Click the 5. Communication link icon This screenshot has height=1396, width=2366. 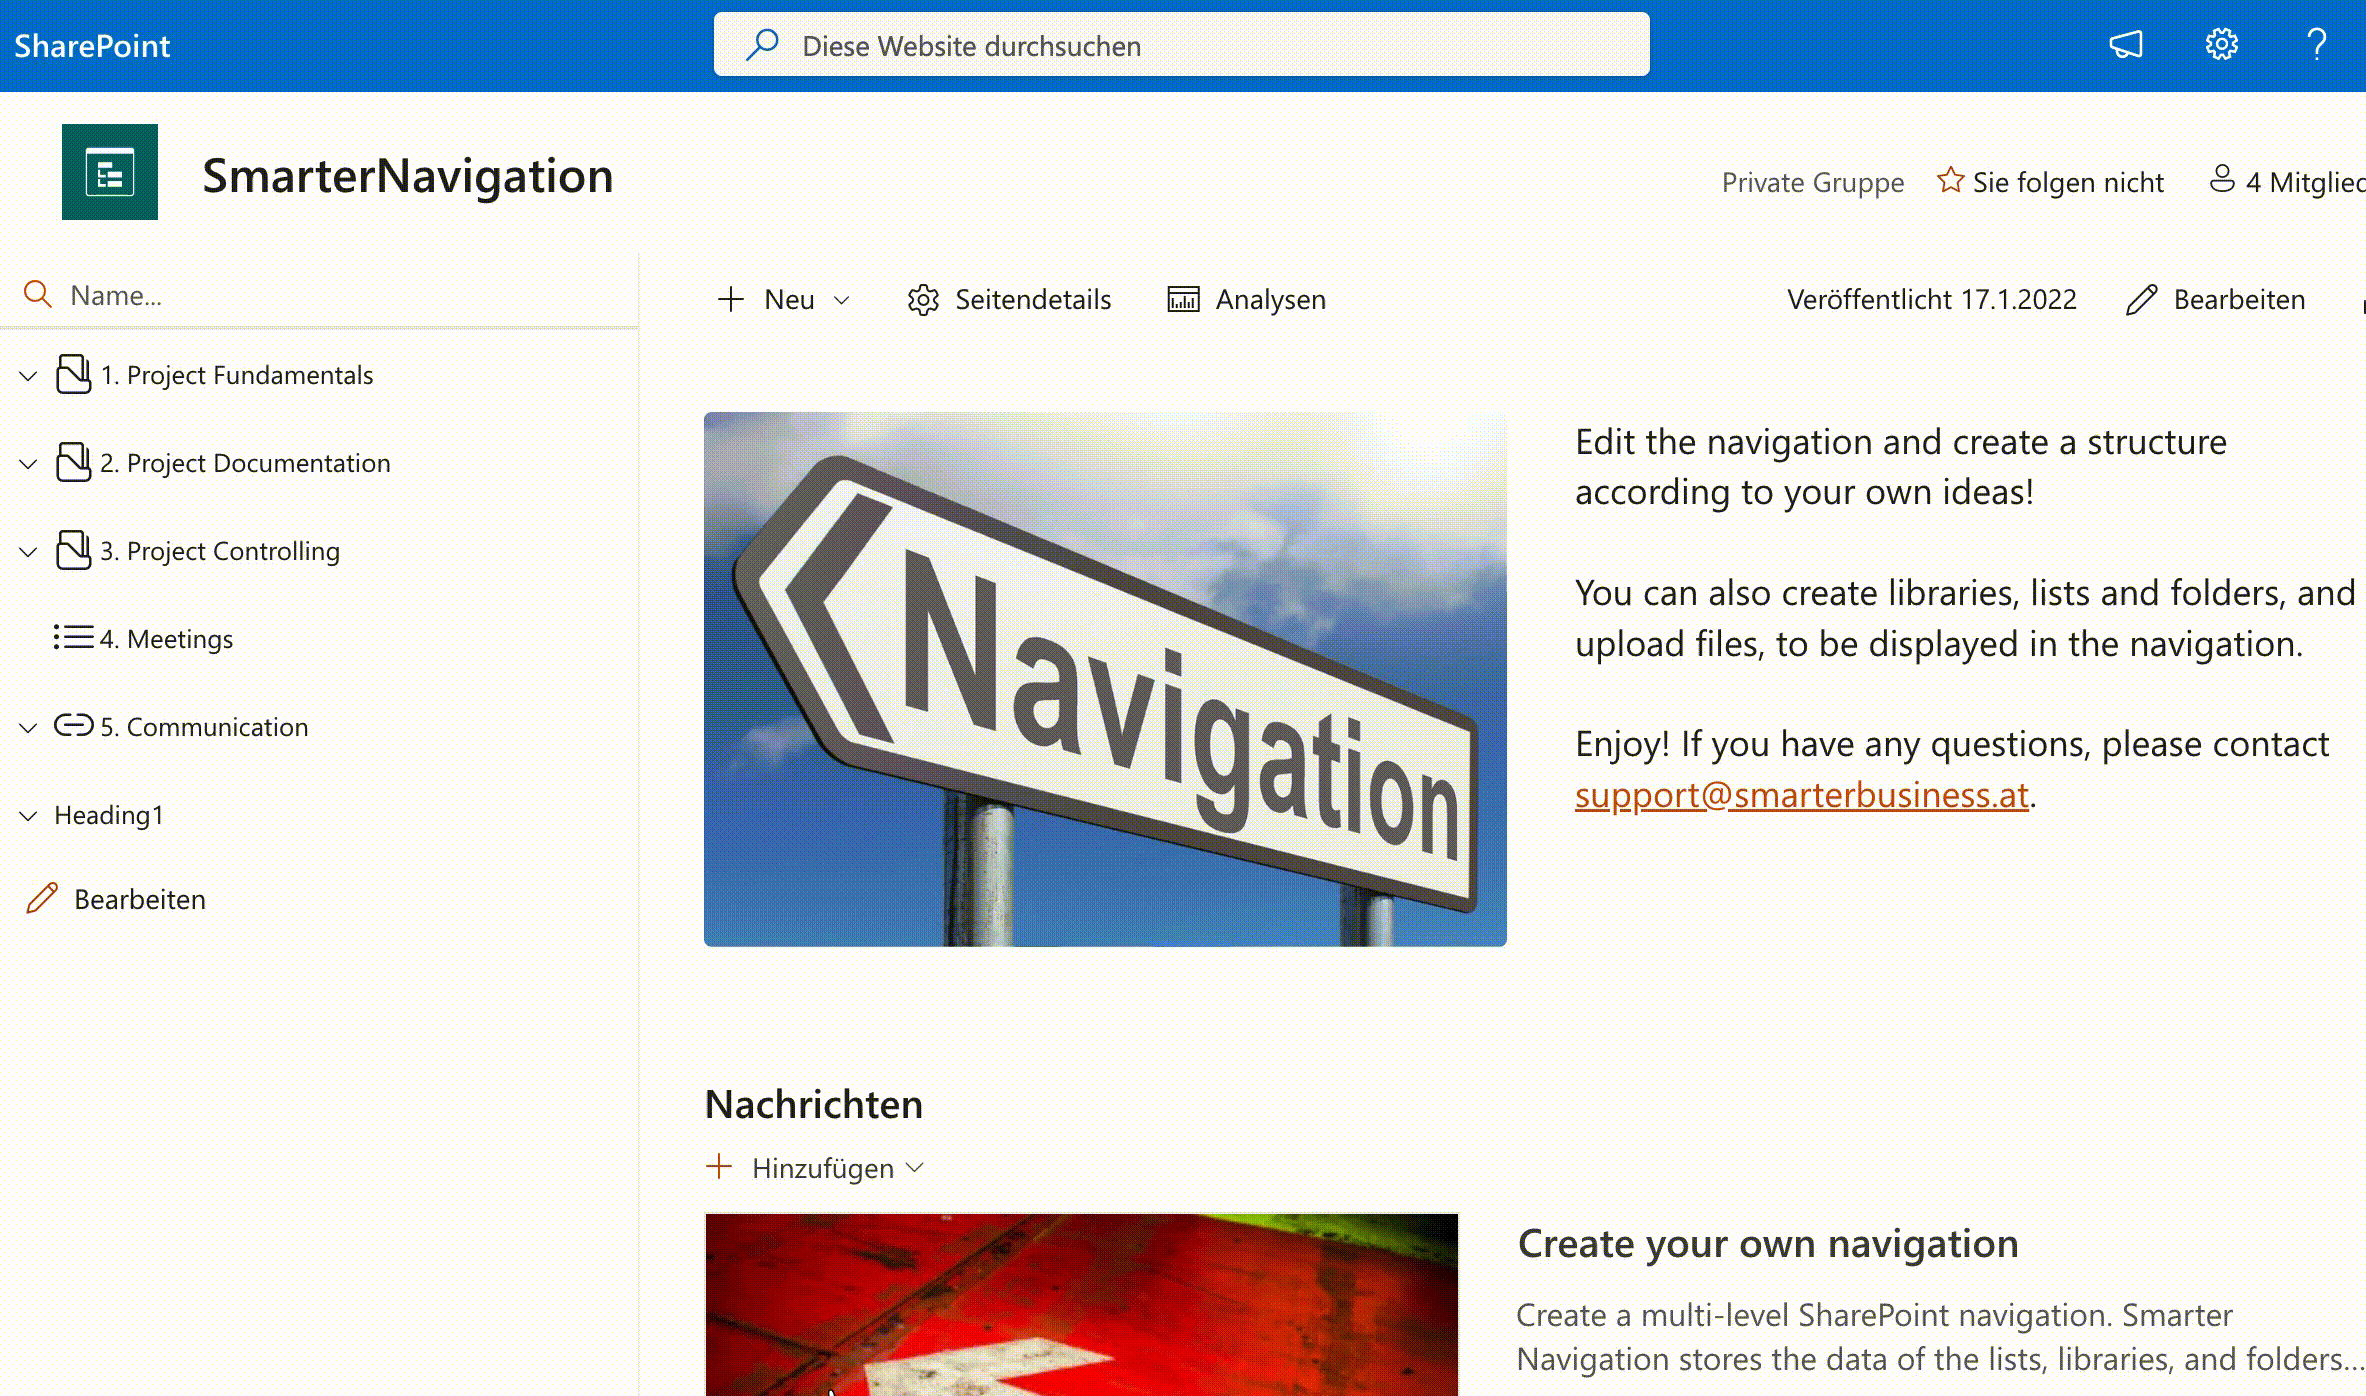coord(73,726)
